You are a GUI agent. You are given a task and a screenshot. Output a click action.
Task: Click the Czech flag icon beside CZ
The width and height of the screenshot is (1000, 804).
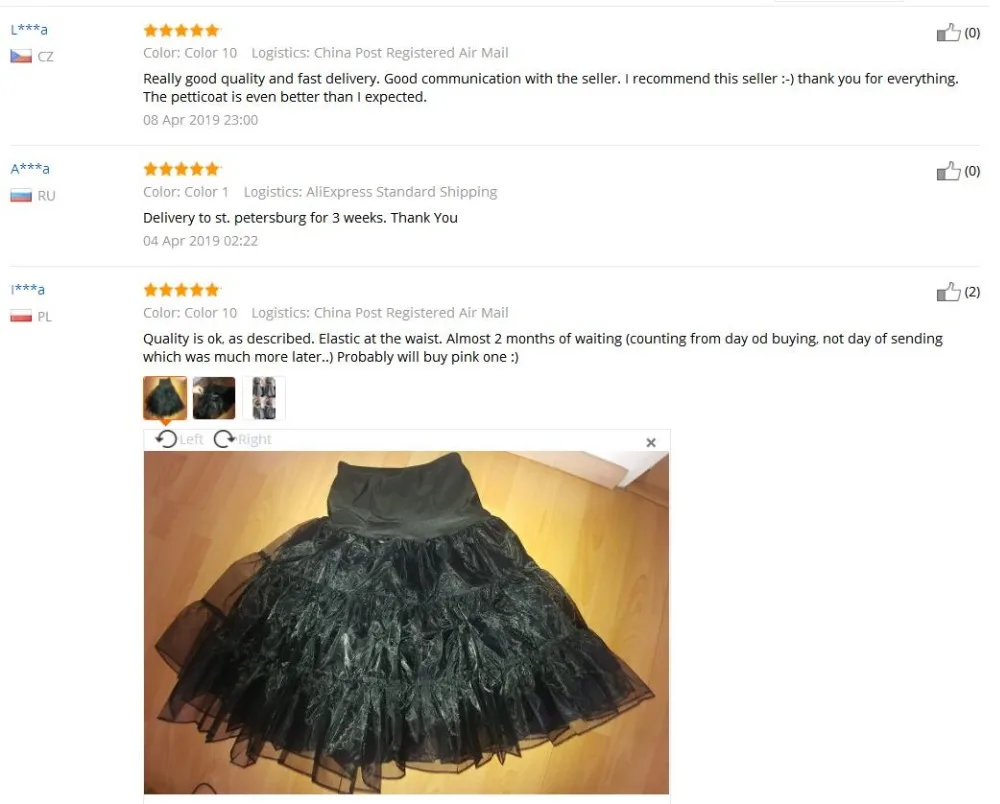click(21, 57)
